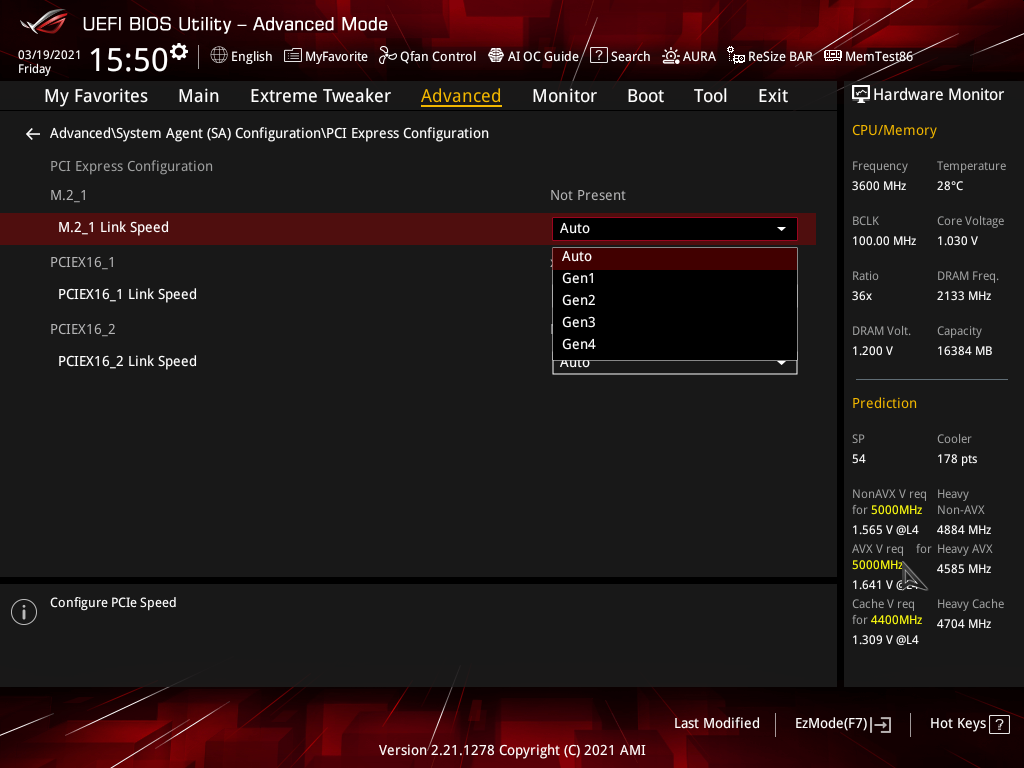This screenshot has width=1024, height=768.
Task: Go to the Monitor tab
Action: coord(564,96)
